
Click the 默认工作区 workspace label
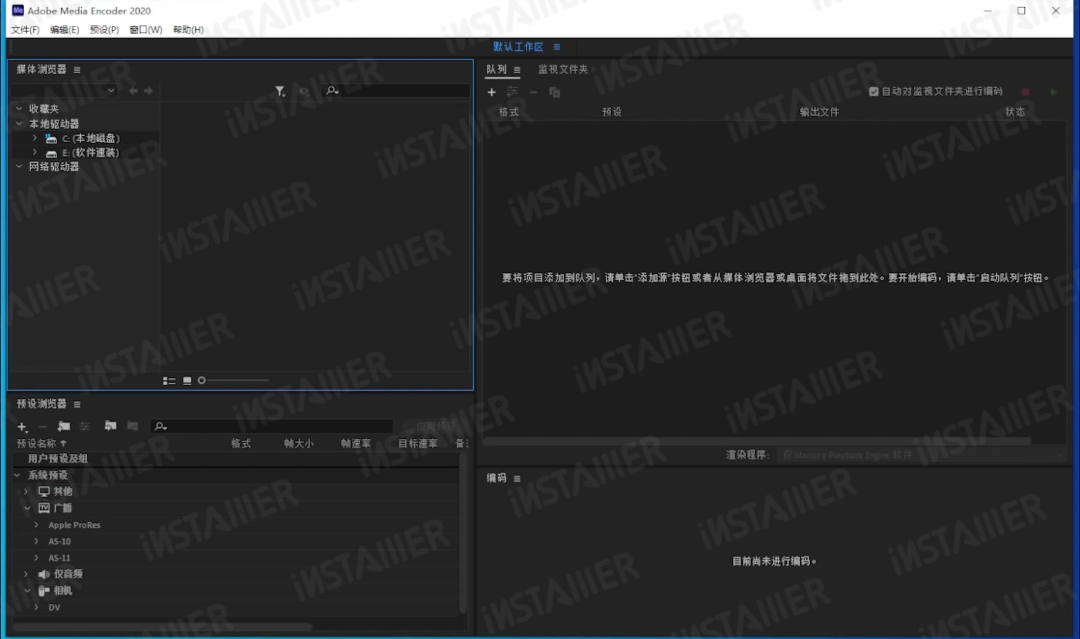coord(518,47)
